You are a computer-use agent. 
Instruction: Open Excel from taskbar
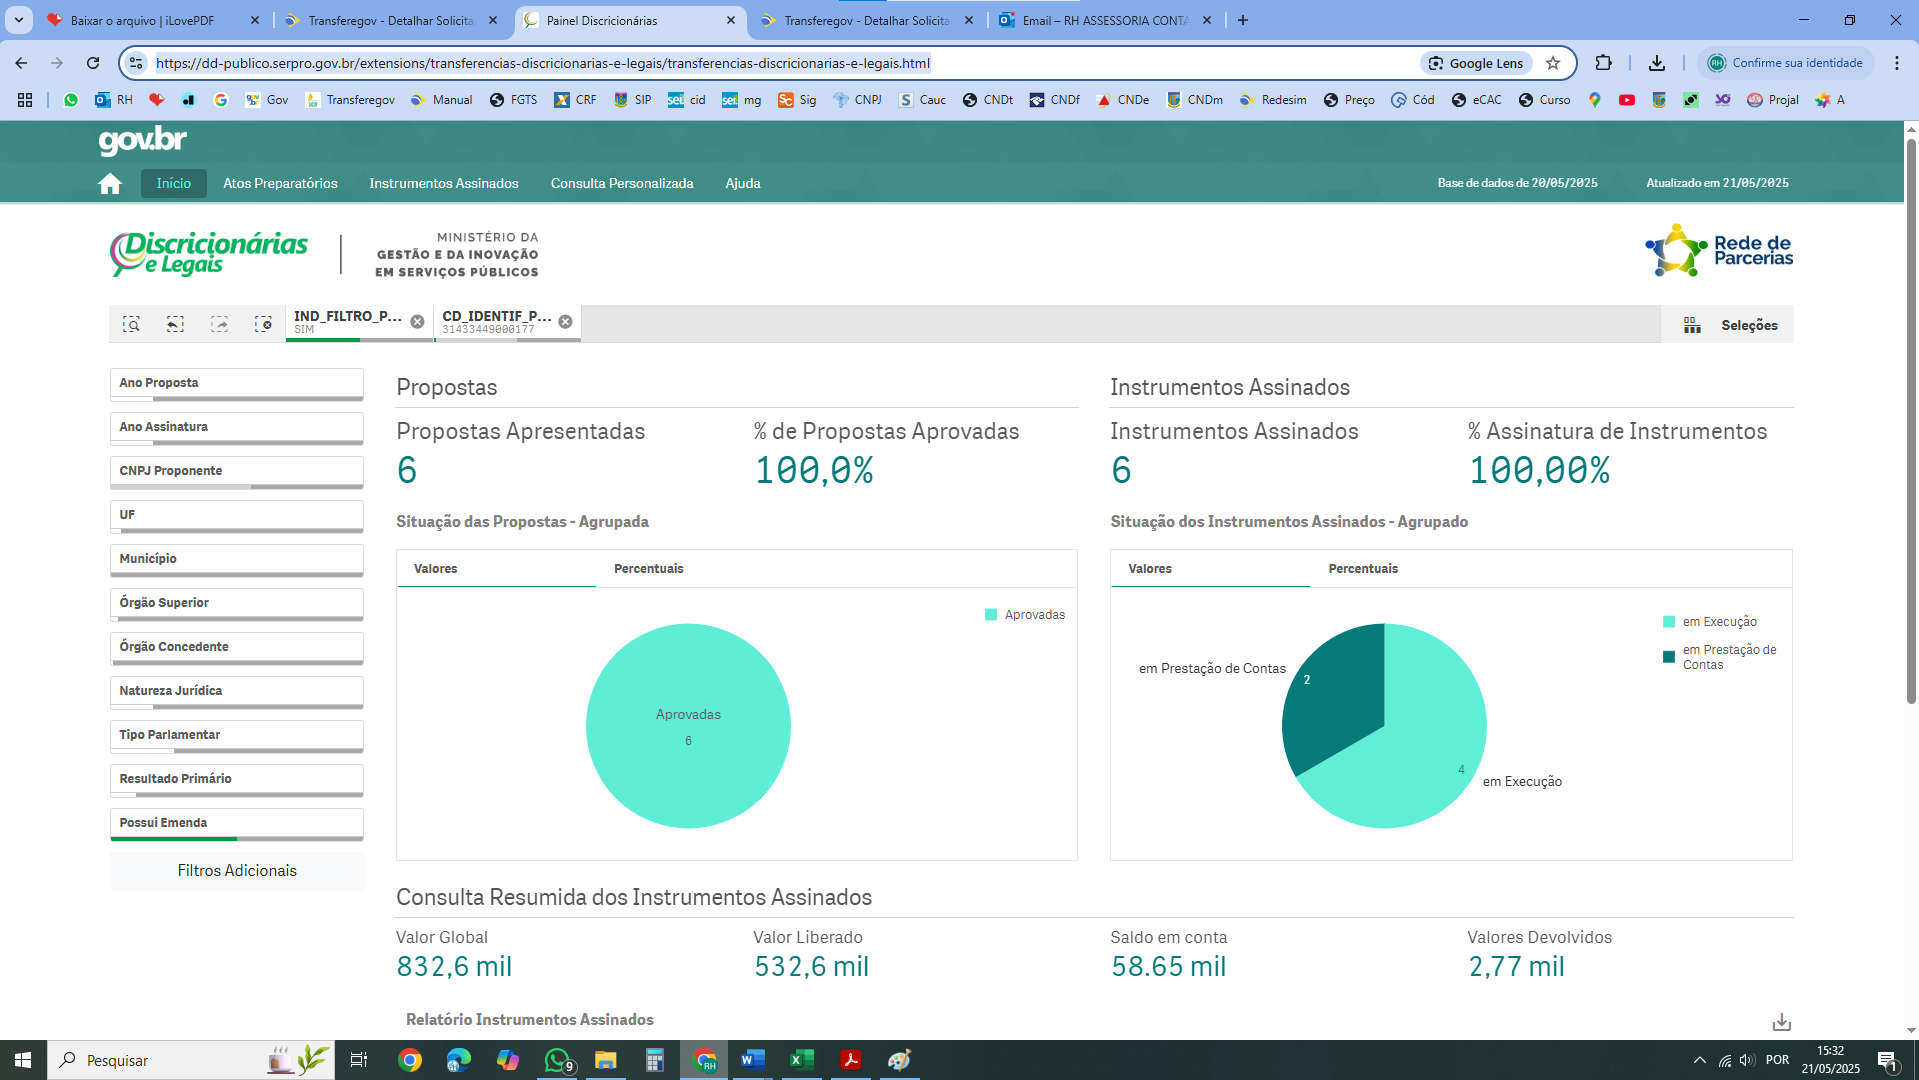tap(802, 1060)
